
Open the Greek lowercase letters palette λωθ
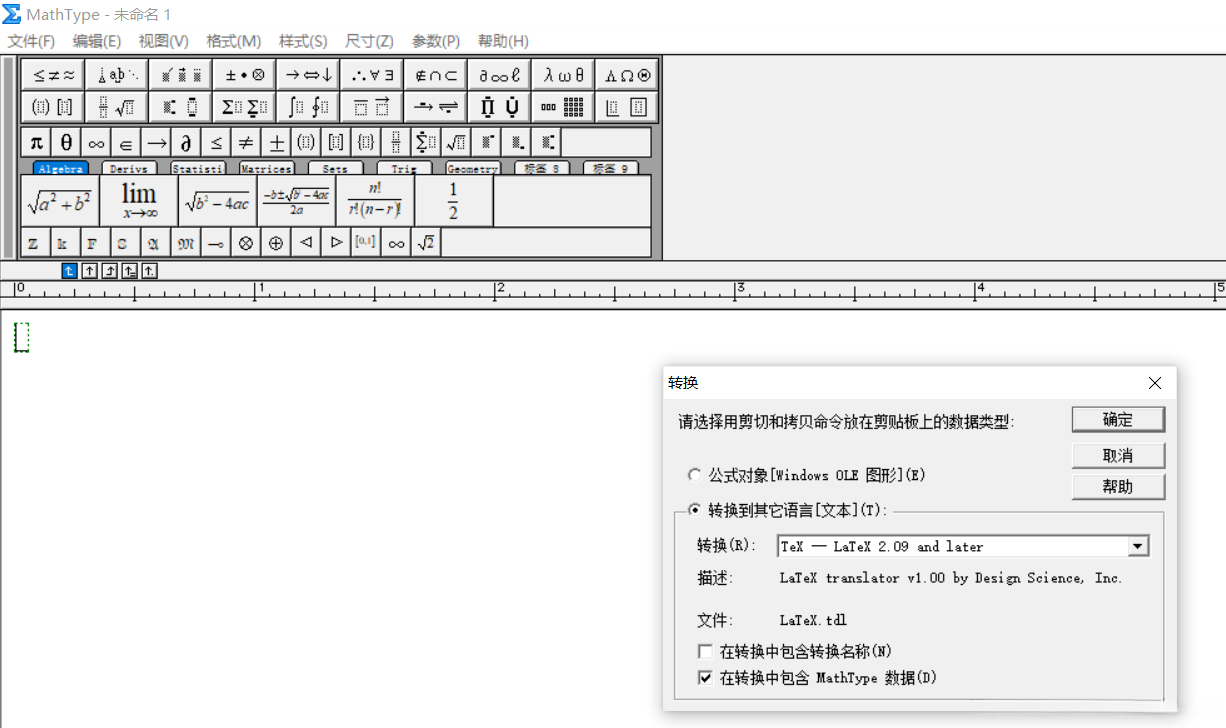point(563,73)
